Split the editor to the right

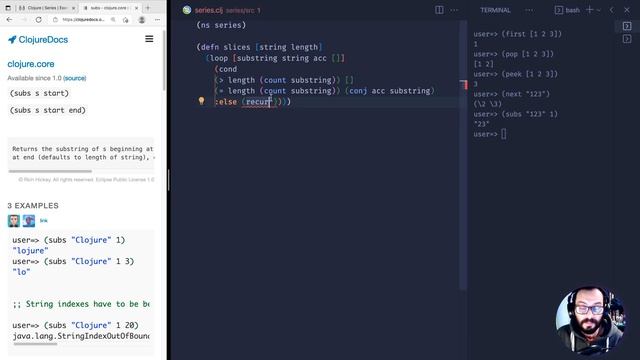[439, 10]
